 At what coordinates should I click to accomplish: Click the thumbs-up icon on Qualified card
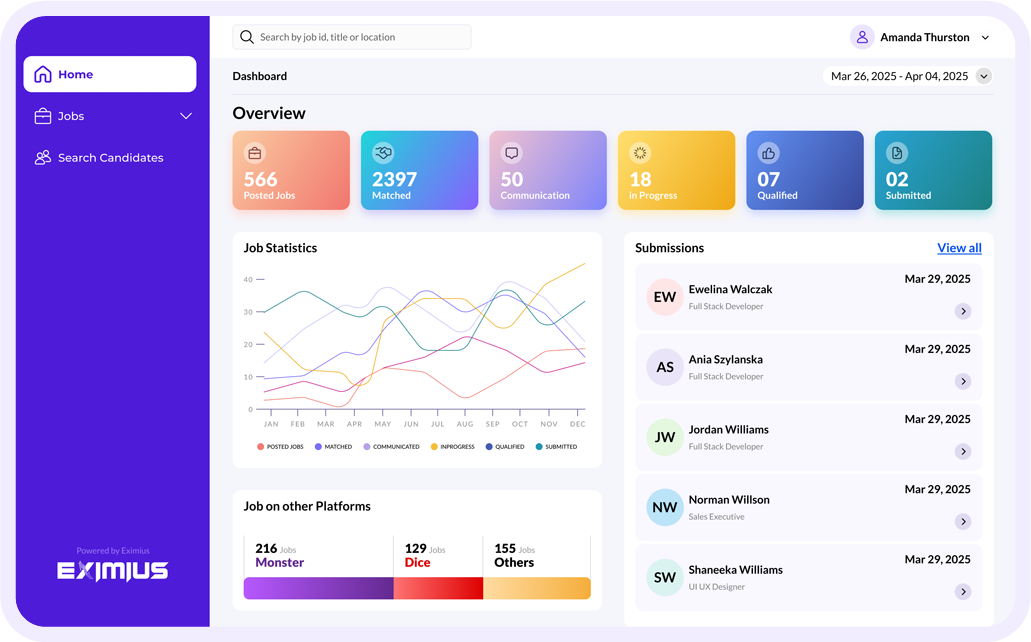[768, 153]
